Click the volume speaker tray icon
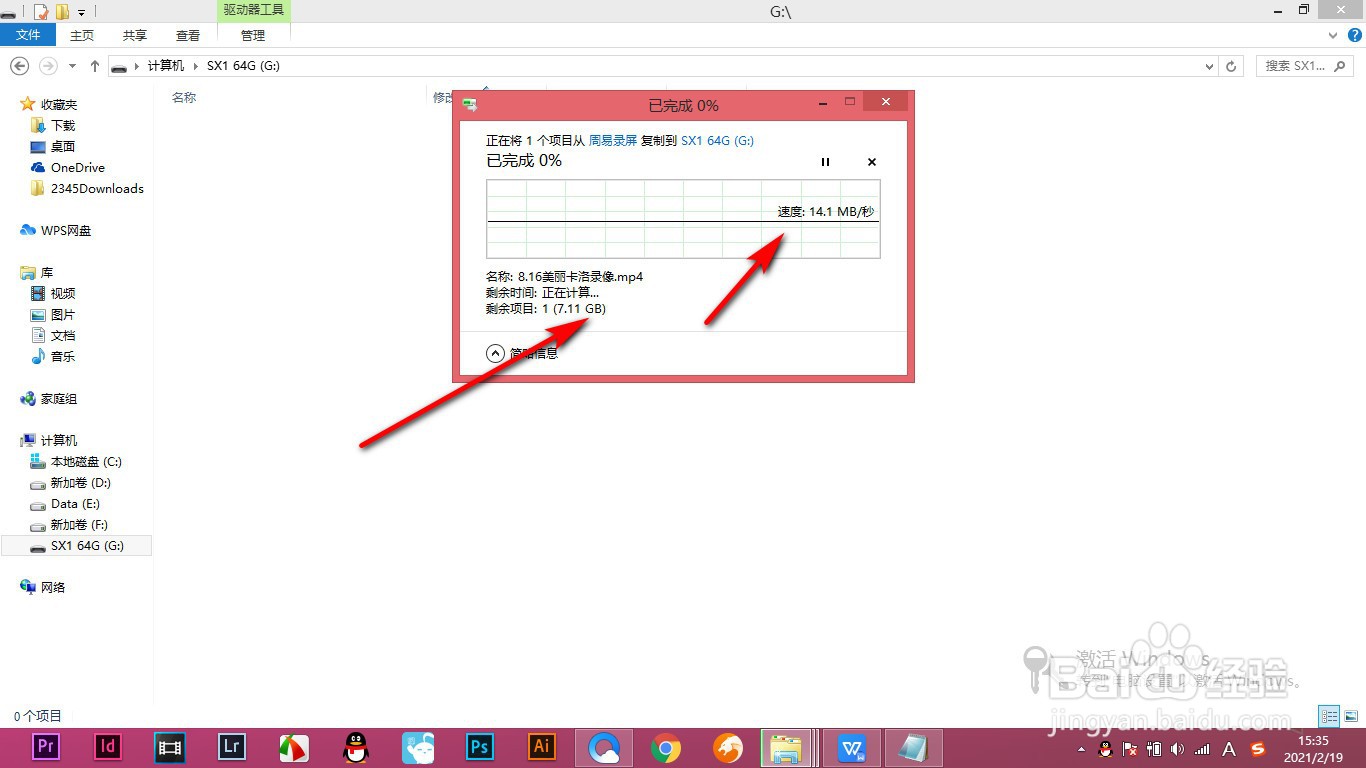This screenshot has width=1366, height=768. 1178,749
